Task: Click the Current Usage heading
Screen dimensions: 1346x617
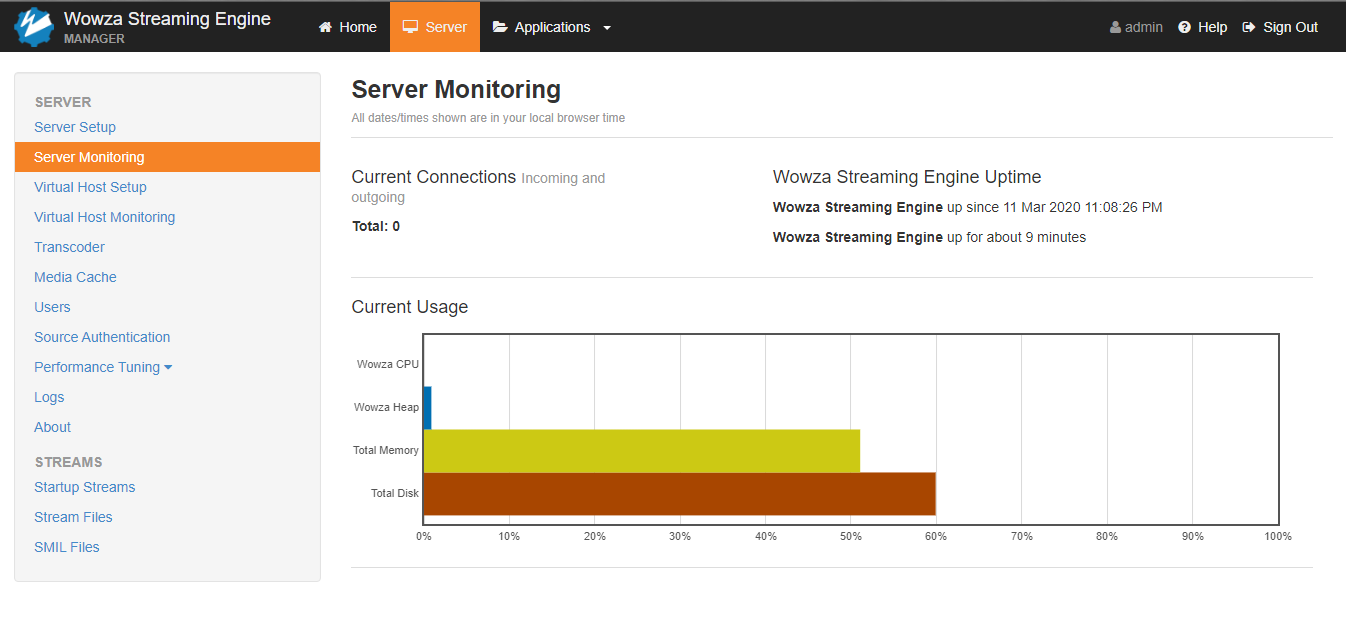Action: pos(410,307)
